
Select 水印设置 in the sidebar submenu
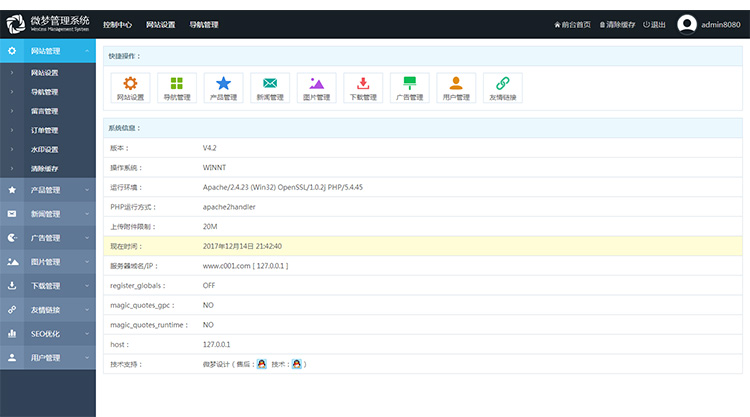(x=44, y=149)
